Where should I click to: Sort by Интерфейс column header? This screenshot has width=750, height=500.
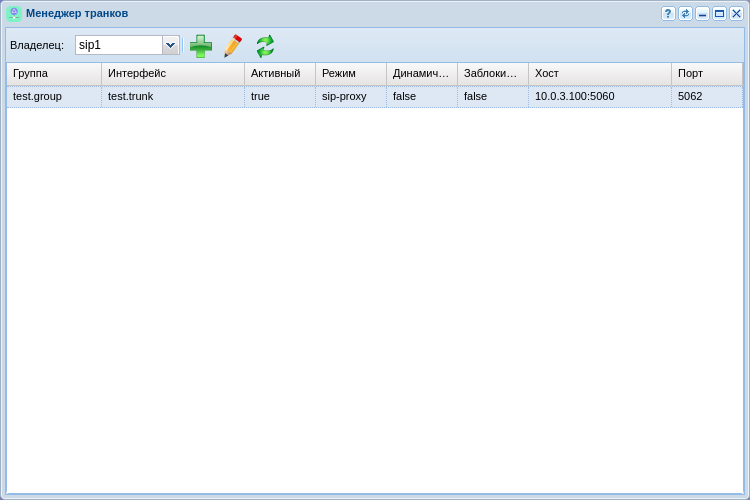pos(173,74)
